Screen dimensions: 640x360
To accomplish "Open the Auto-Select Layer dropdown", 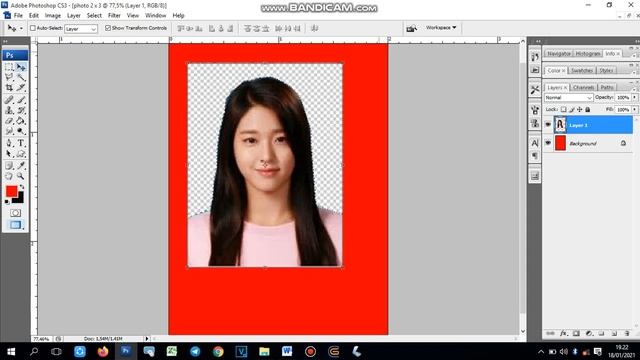I will [81, 29].
